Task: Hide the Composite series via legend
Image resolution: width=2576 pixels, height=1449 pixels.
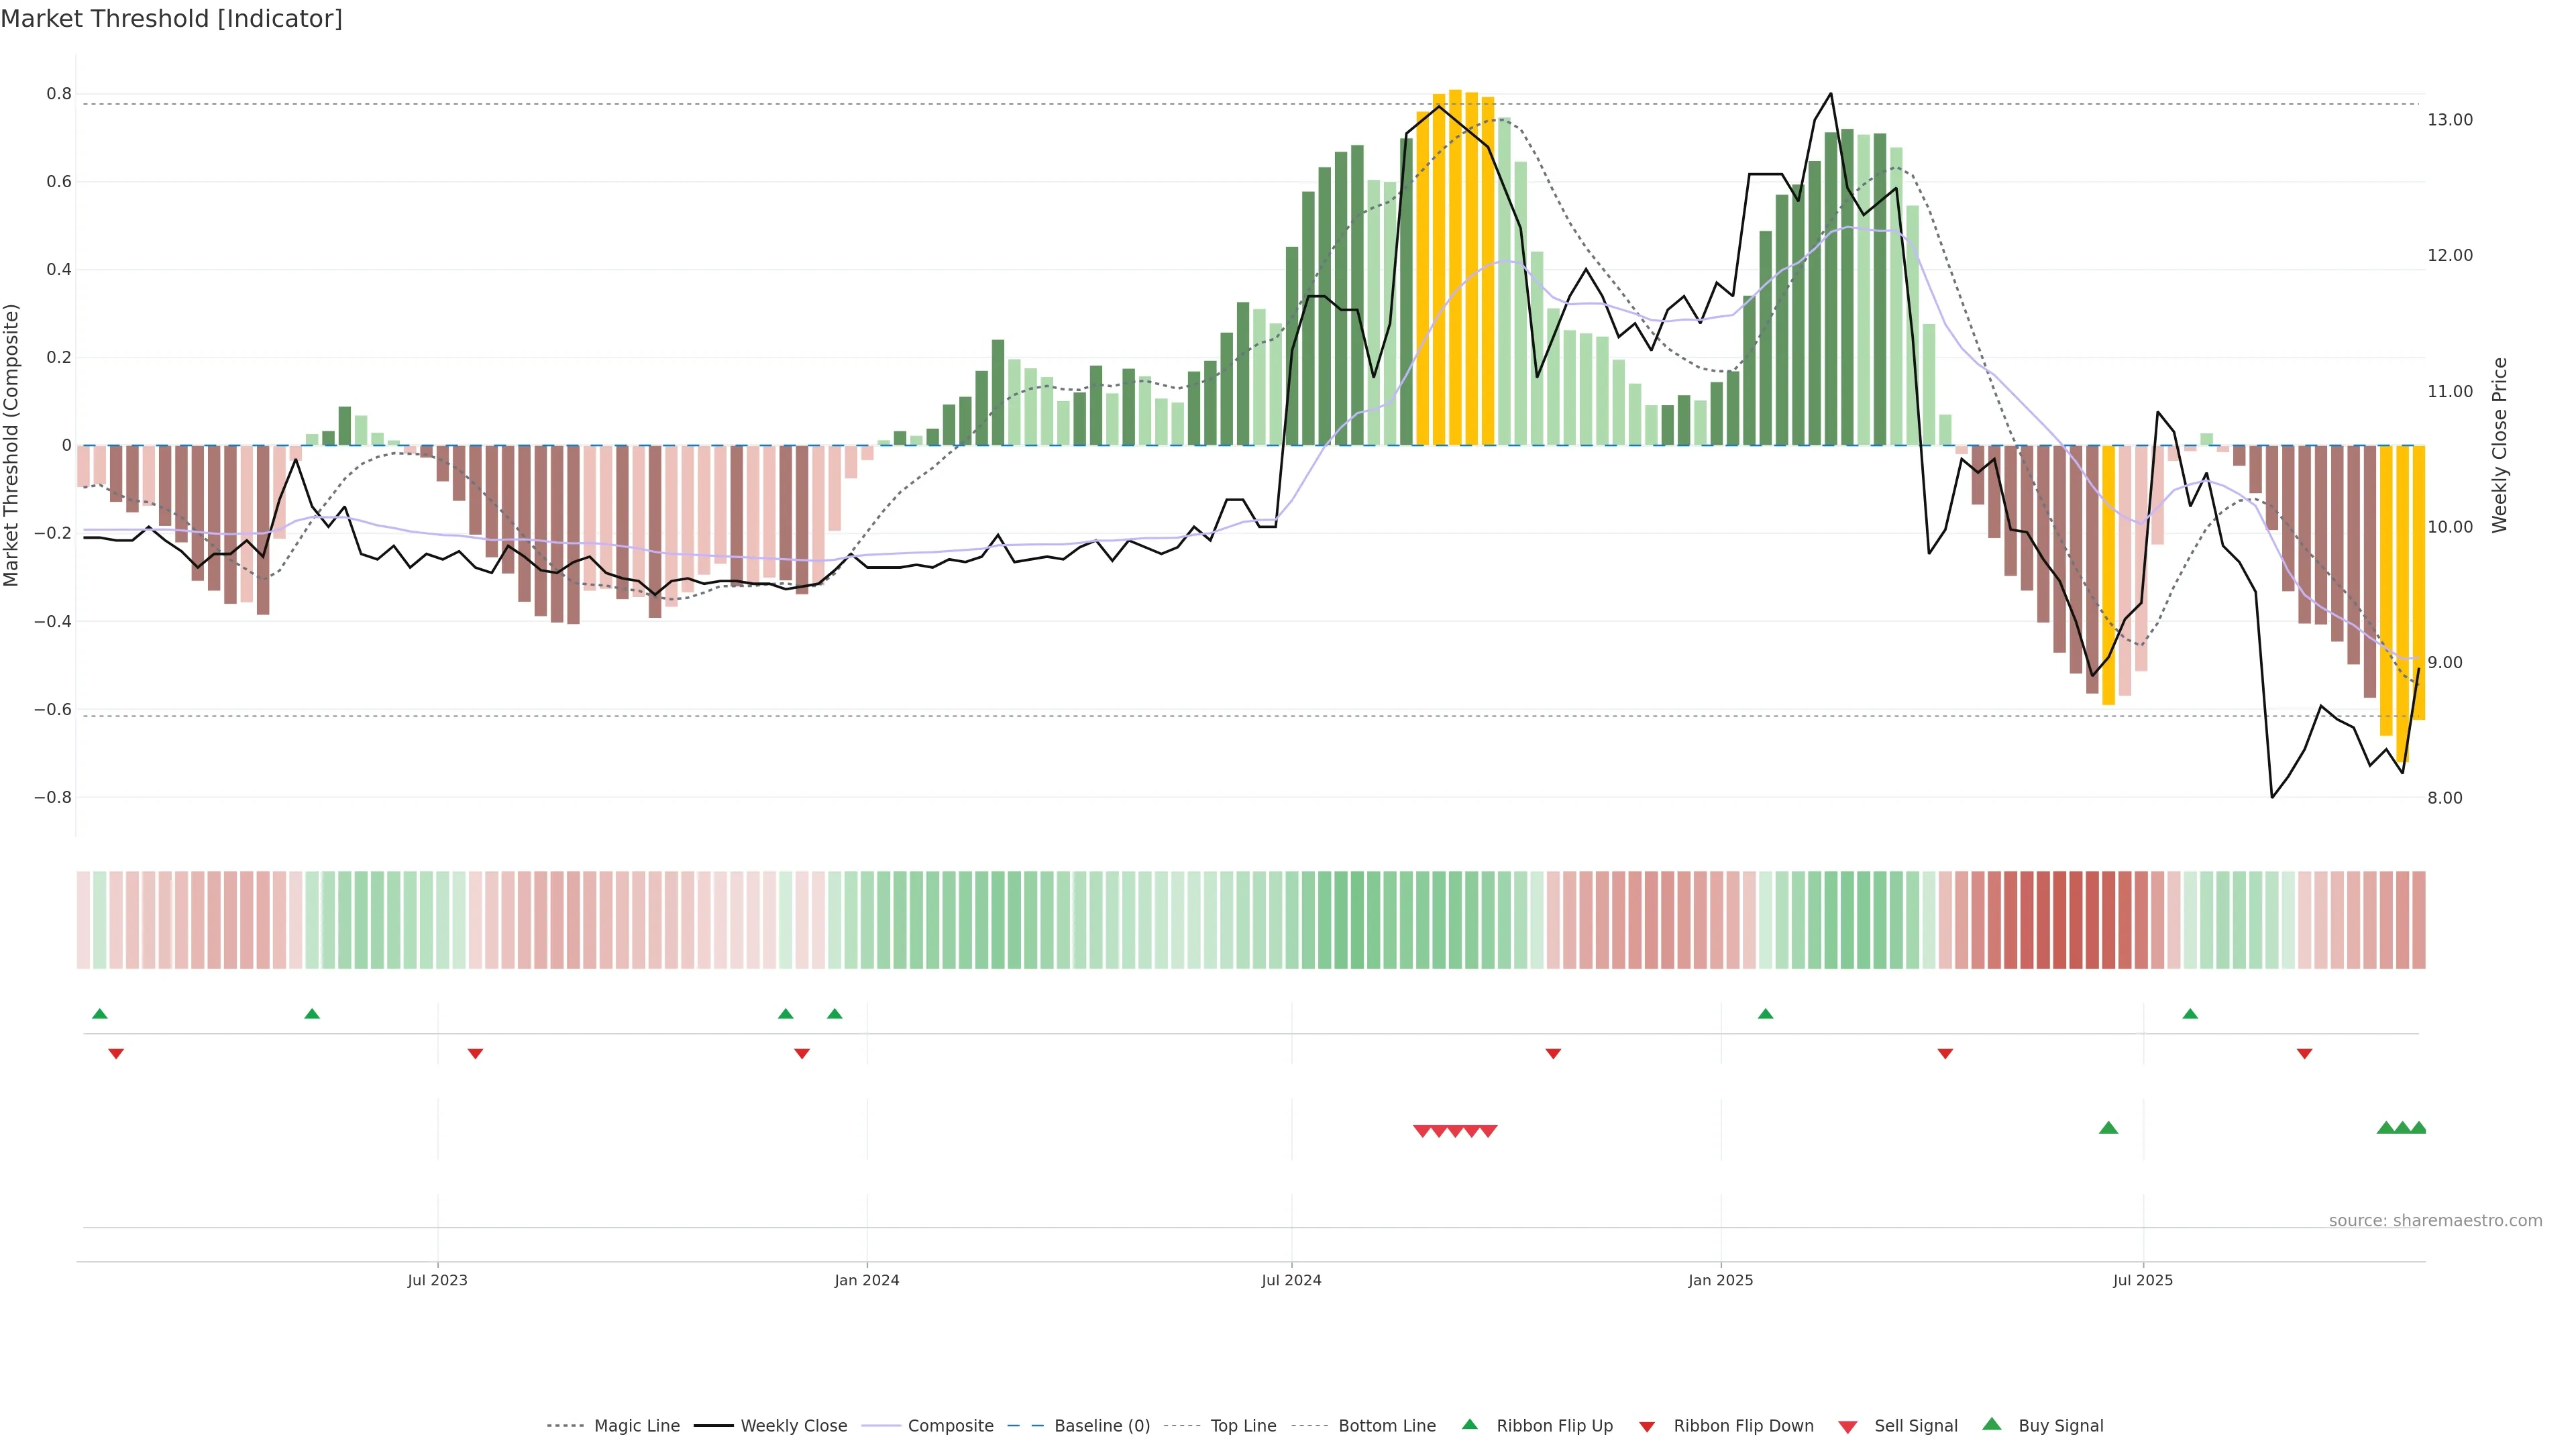Action: tap(950, 1425)
